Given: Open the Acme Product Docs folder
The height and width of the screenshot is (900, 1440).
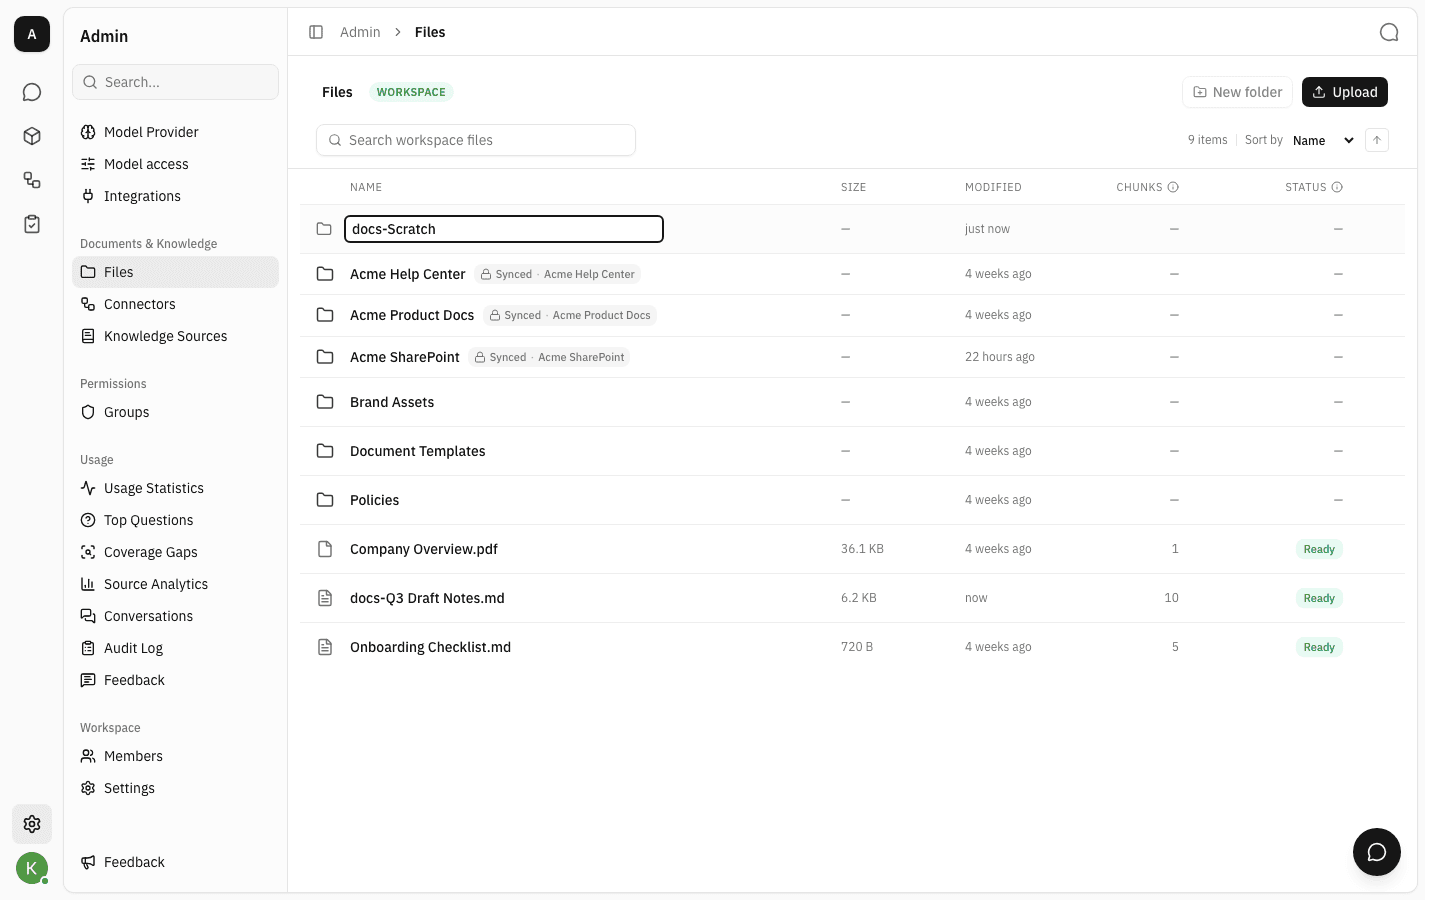Looking at the screenshot, I should pyautogui.click(x=412, y=315).
